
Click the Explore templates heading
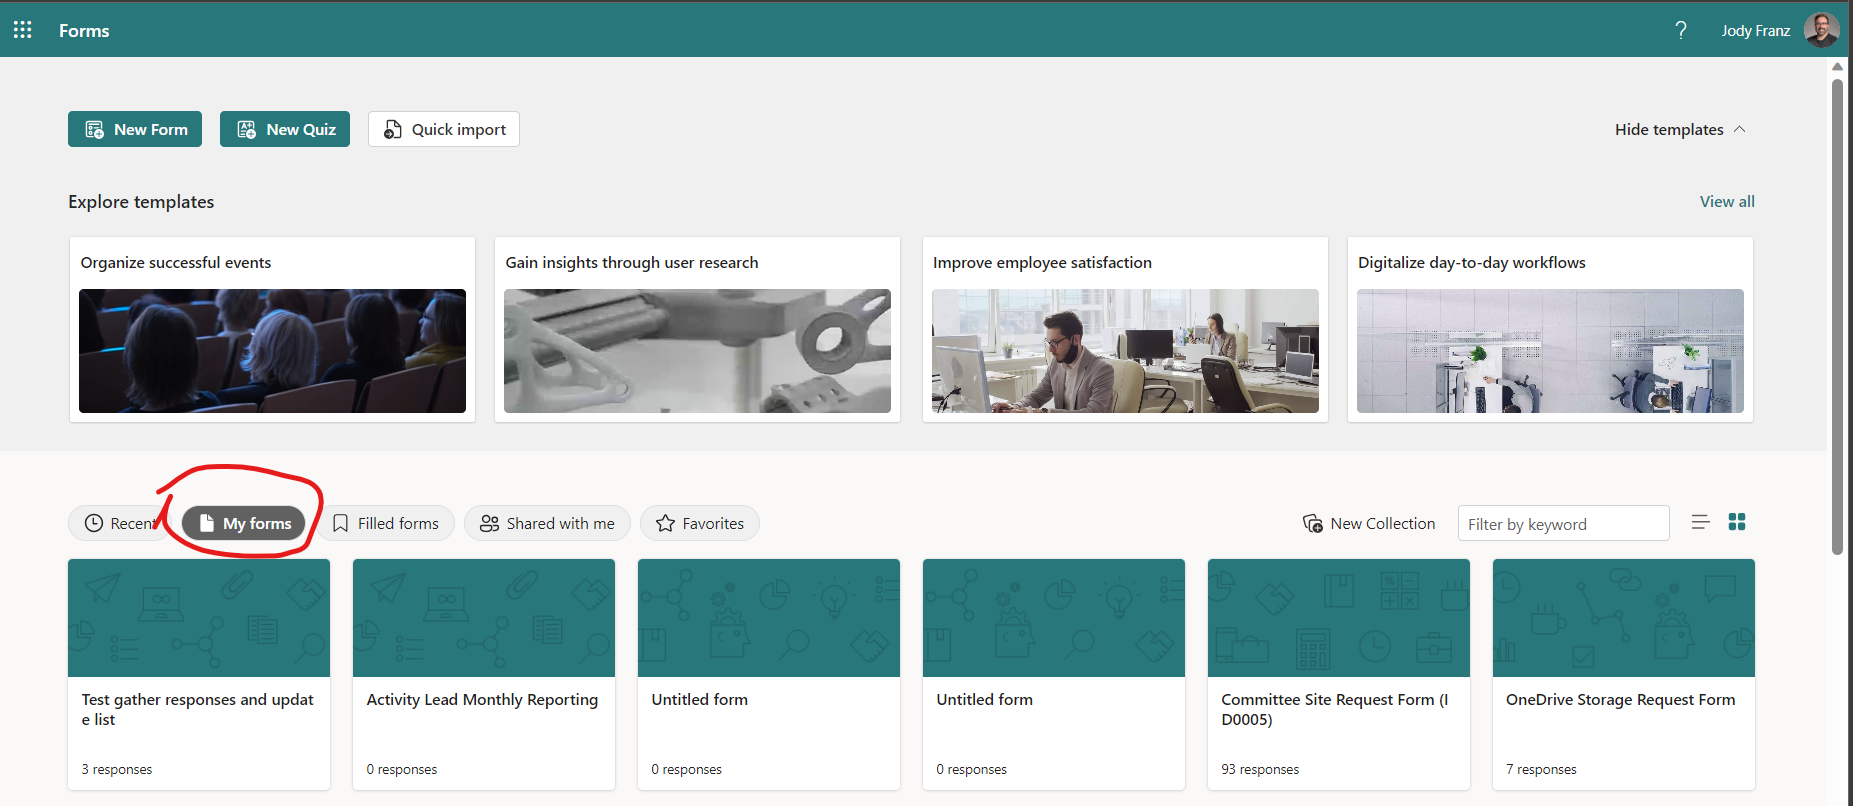pos(141,201)
